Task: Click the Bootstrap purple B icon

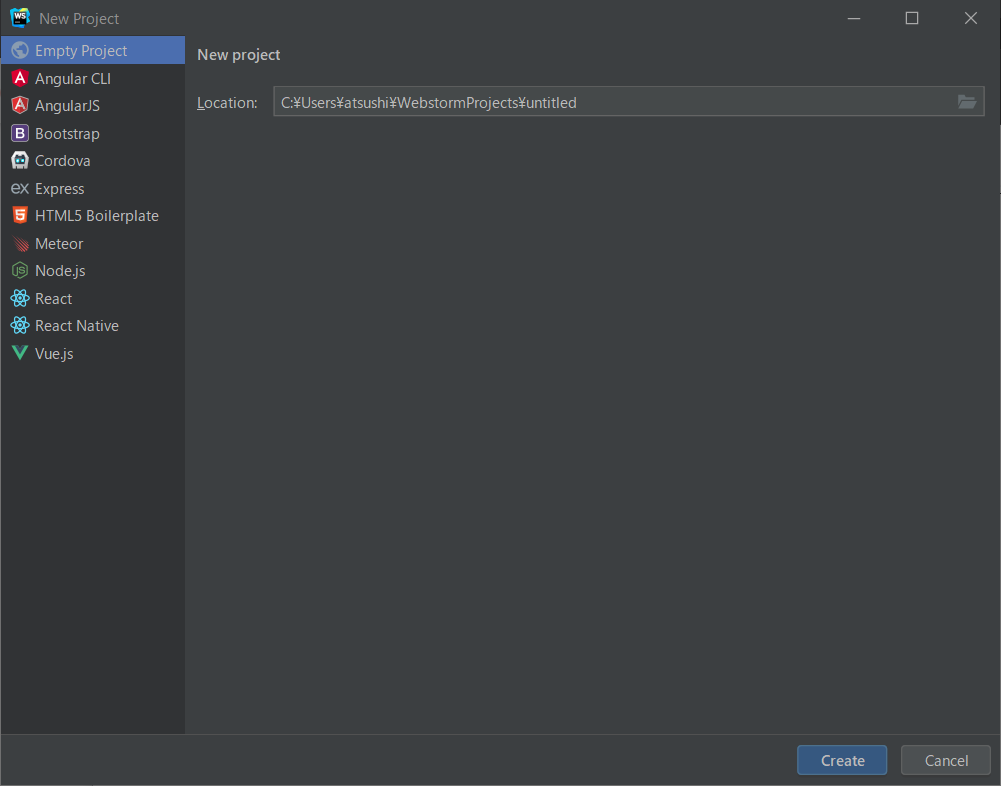Action: pyautogui.click(x=20, y=133)
